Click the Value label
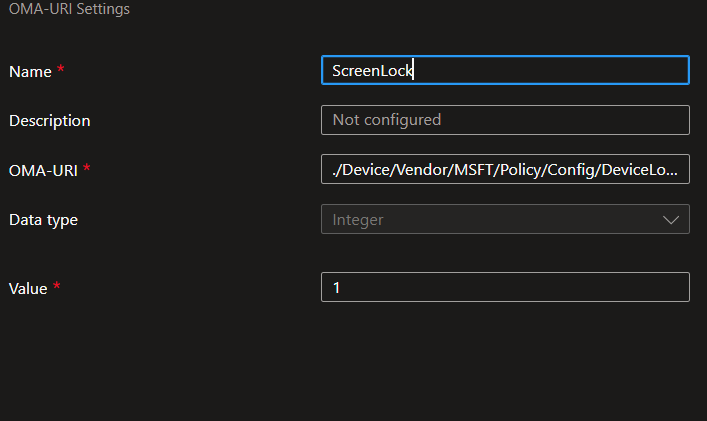The width and height of the screenshot is (707, 421). 28,288
